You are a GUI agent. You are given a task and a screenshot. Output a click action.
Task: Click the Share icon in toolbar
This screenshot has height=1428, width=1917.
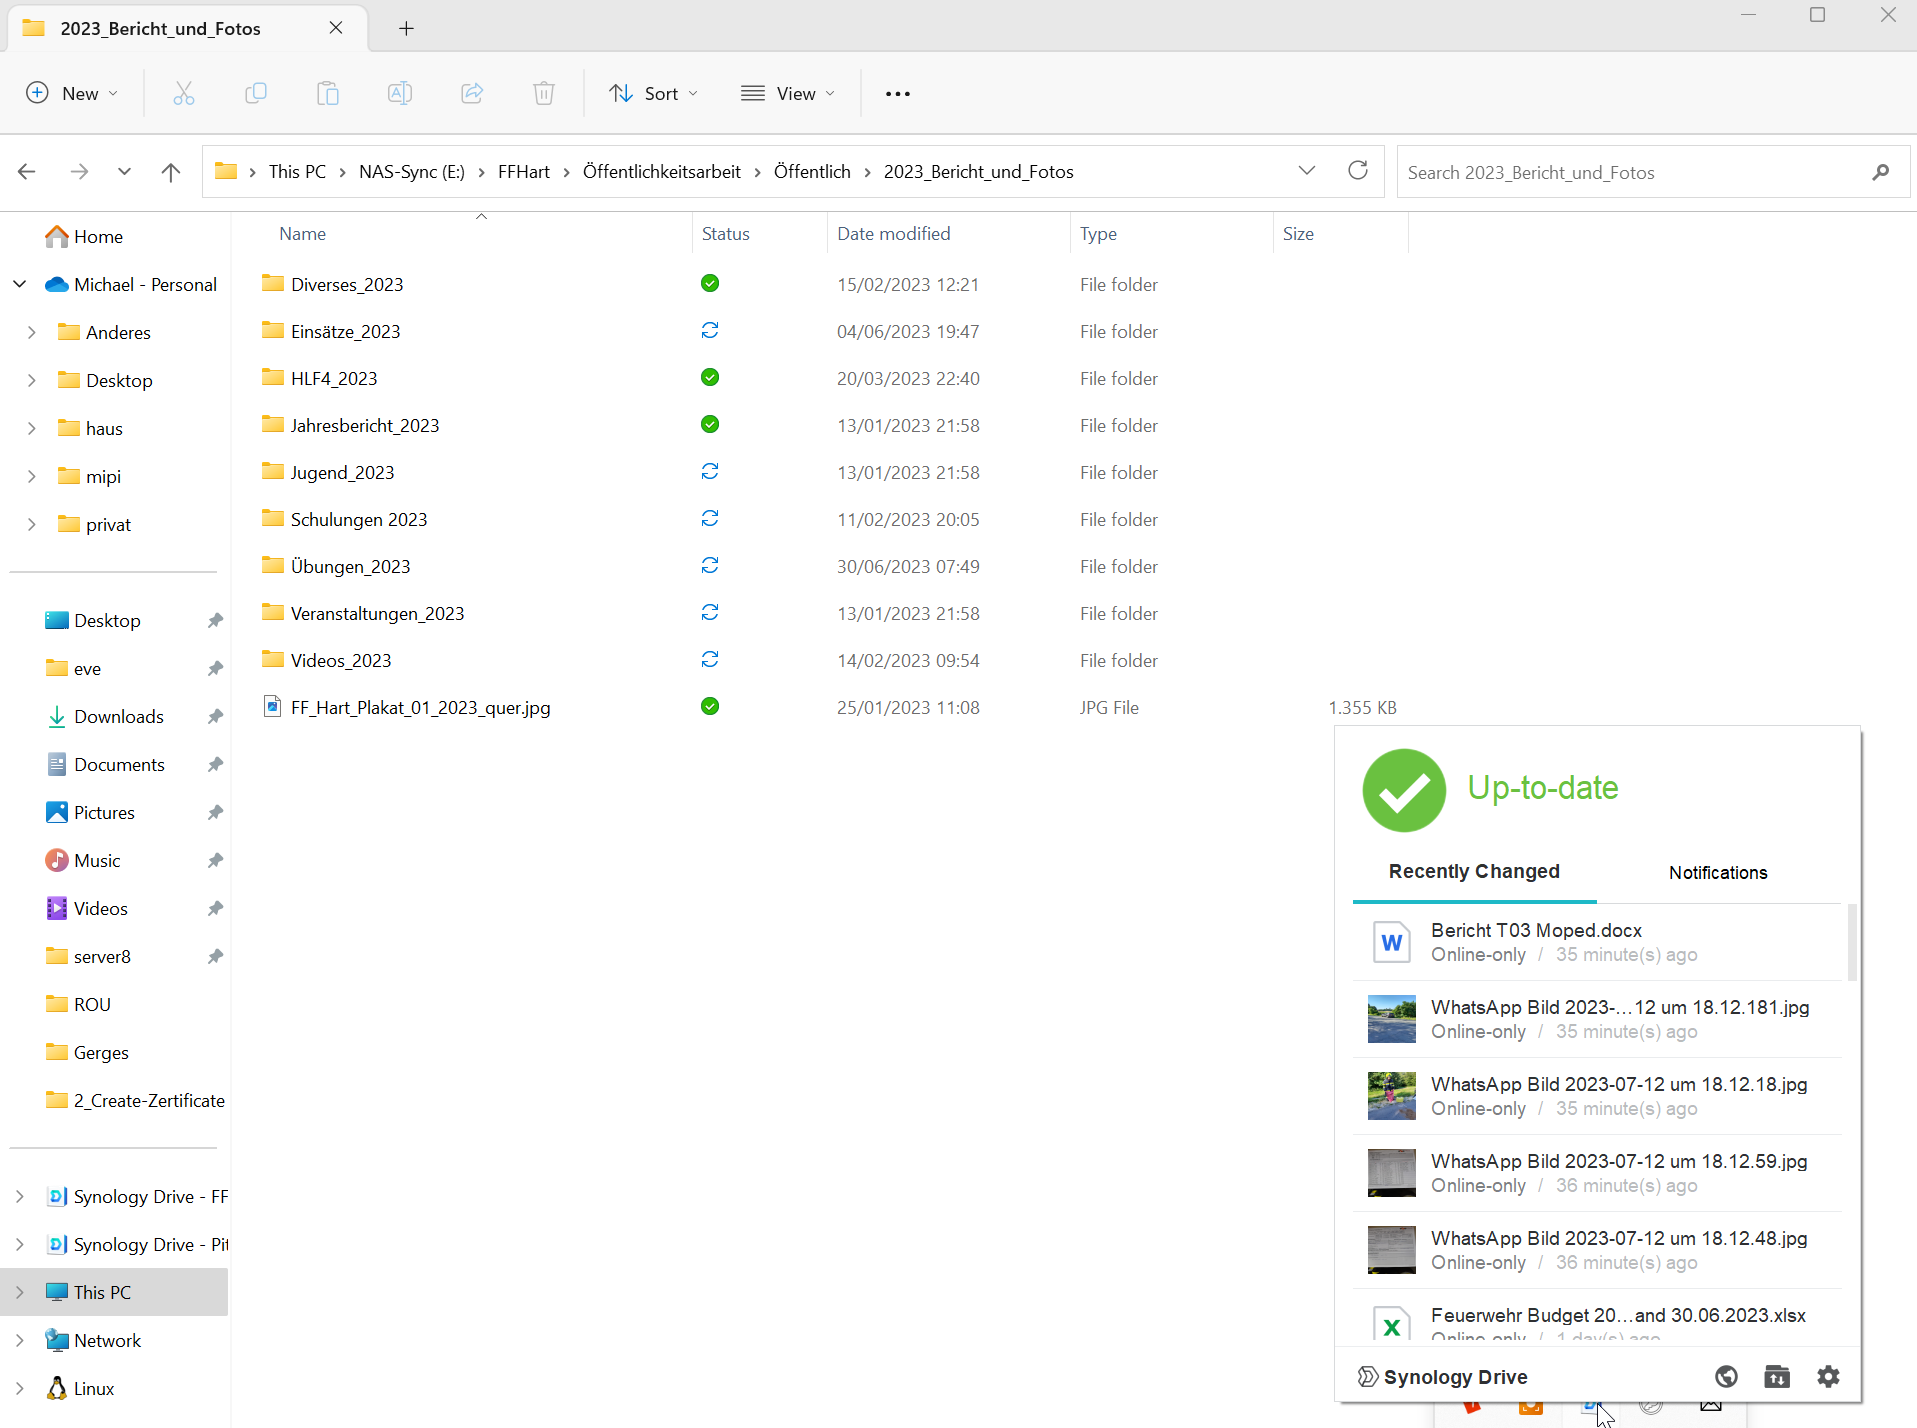(x=472, y=93)
